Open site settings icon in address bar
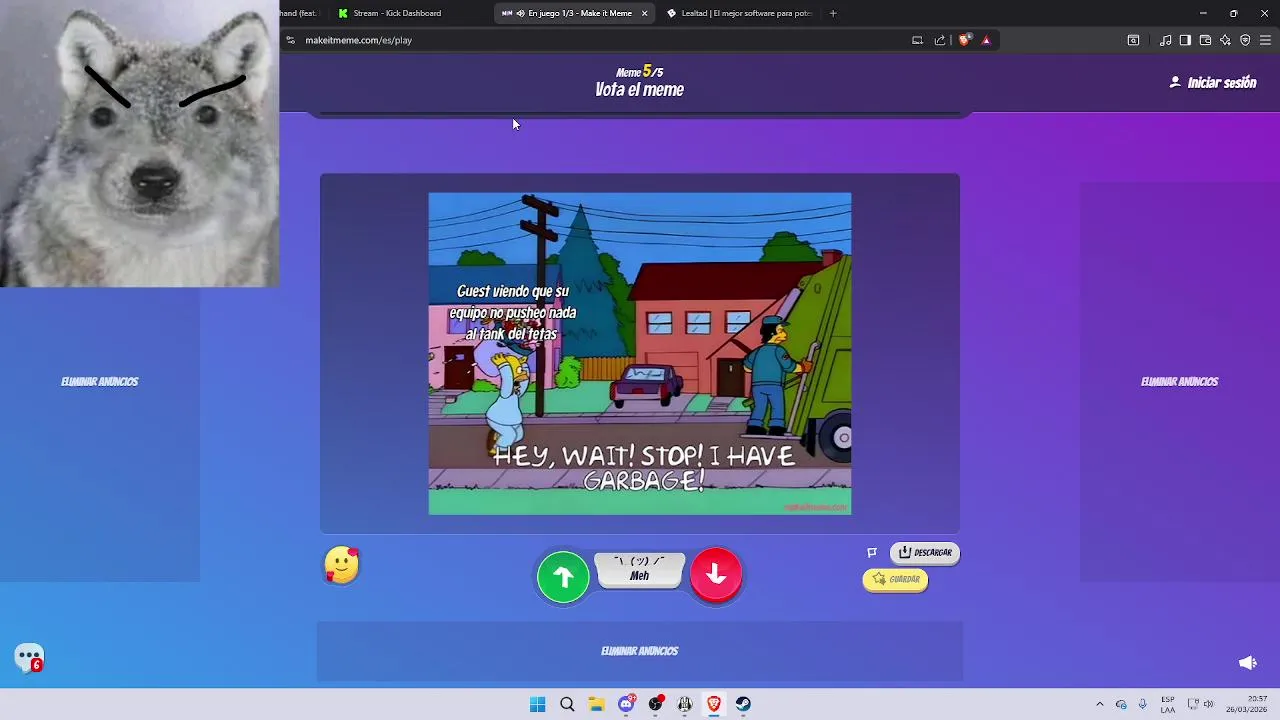Screen dimensions: 1280x720 290,40
